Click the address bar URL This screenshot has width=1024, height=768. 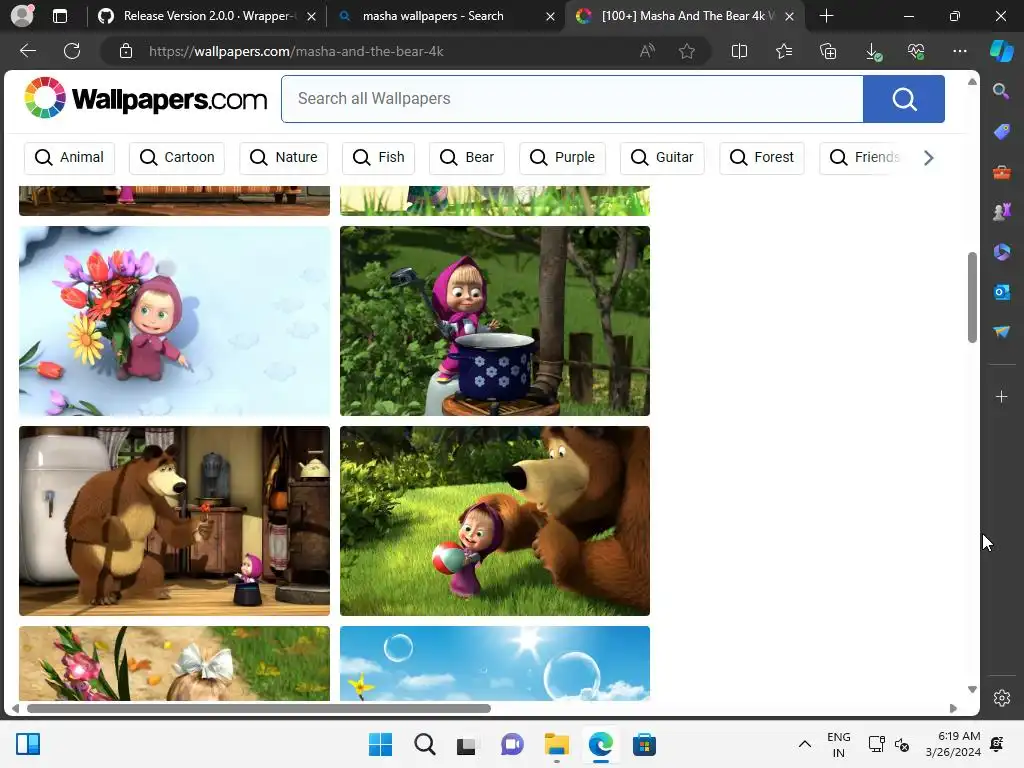[x=296, y=51]
